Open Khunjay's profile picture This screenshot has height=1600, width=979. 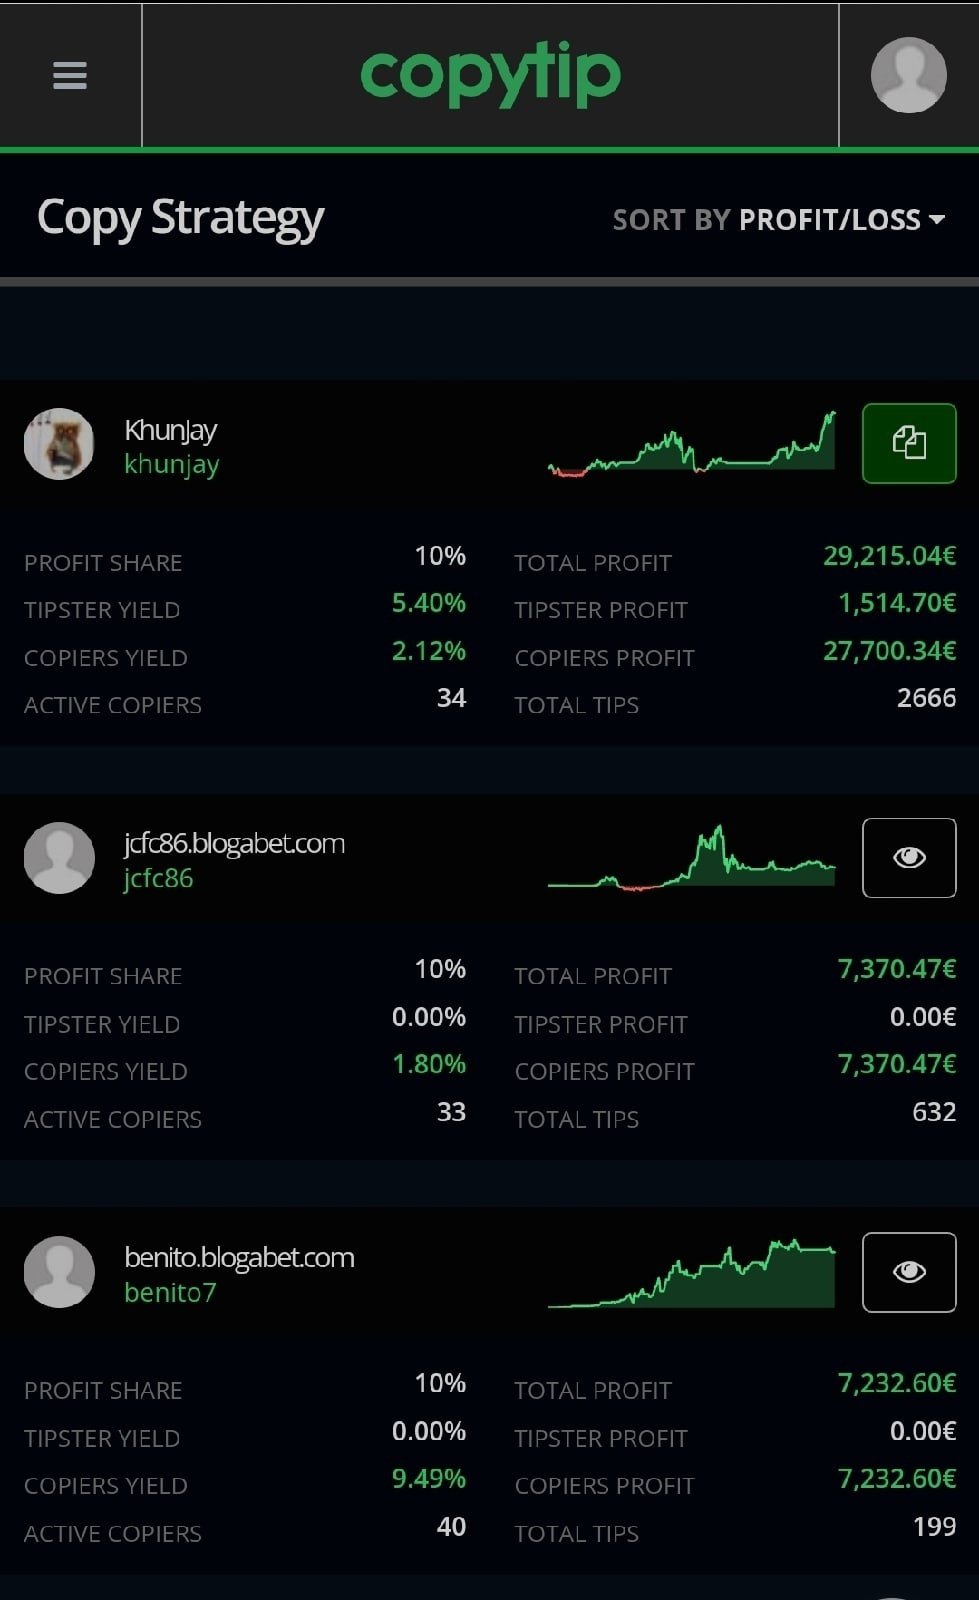(59, 443)
